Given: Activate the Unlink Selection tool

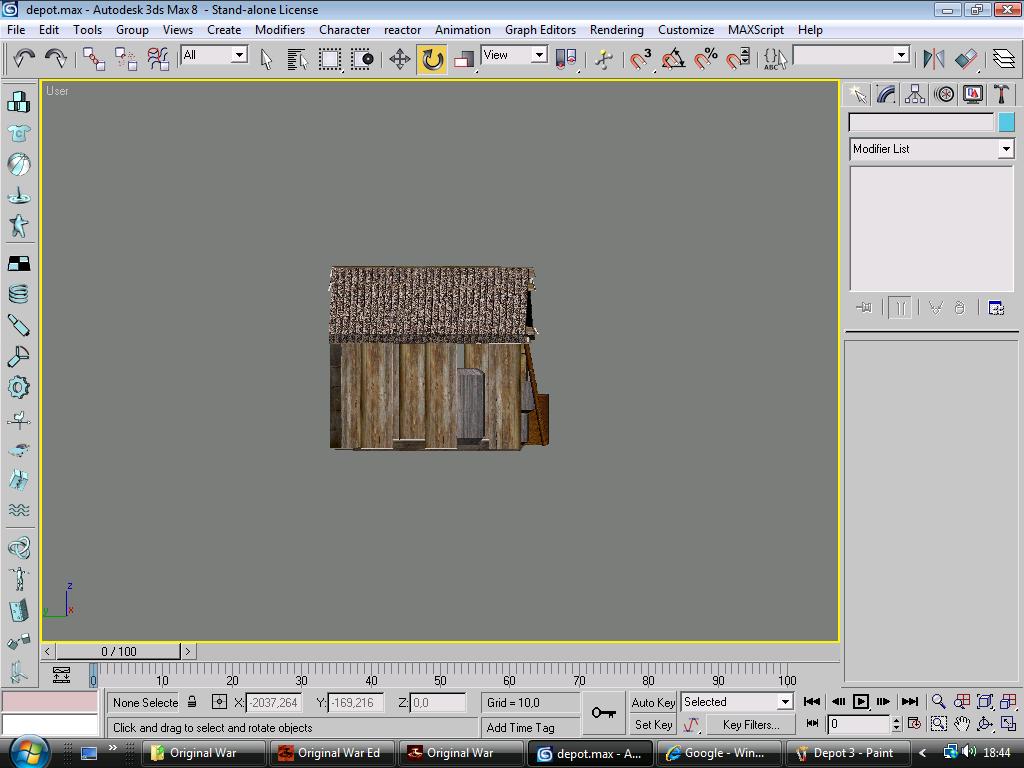Looking at the screenshot, I should click(x=125, y=59).
